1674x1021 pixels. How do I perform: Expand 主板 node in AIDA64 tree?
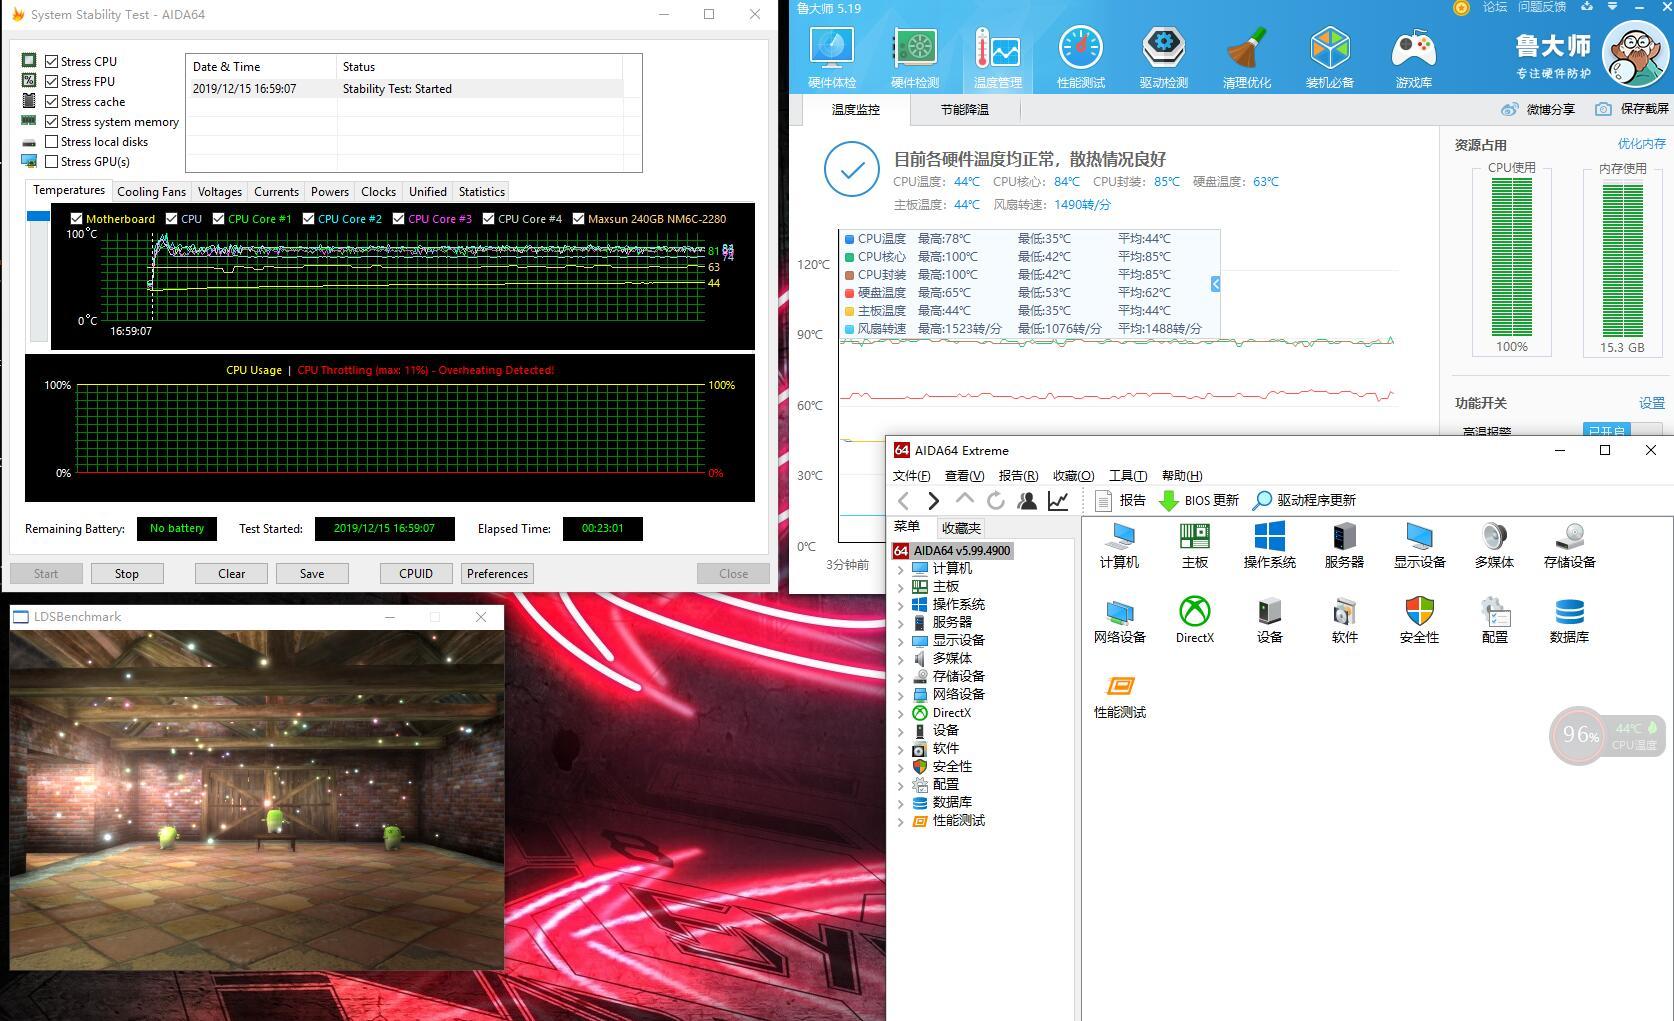(901, 587)
